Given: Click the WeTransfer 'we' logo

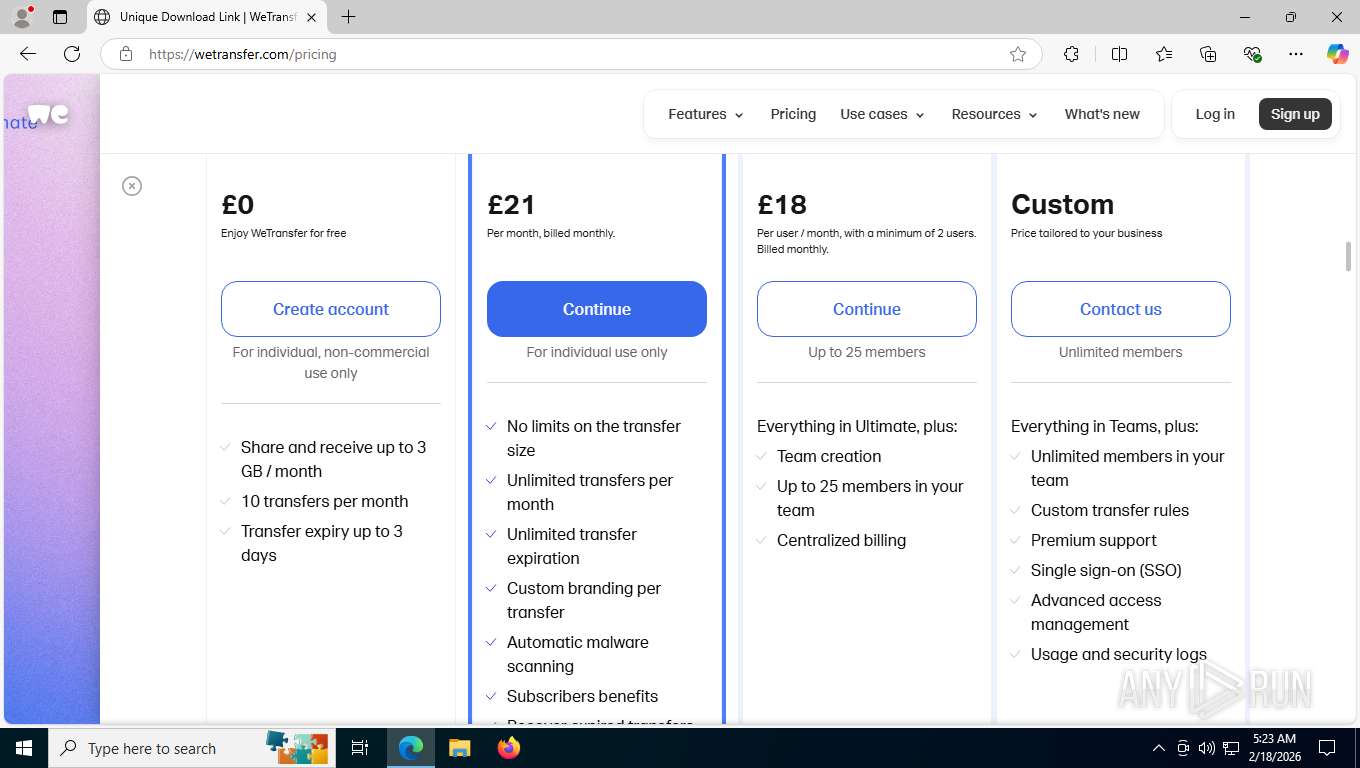Looking at the screenshot, I should coord(48,113).
